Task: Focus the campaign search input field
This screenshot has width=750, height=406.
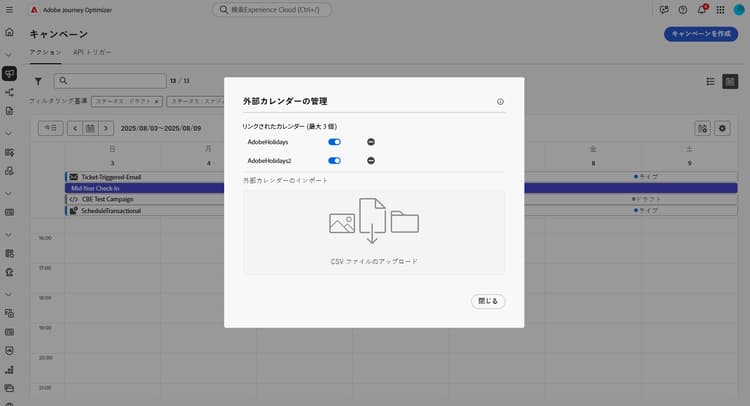Action: point(110,81)
